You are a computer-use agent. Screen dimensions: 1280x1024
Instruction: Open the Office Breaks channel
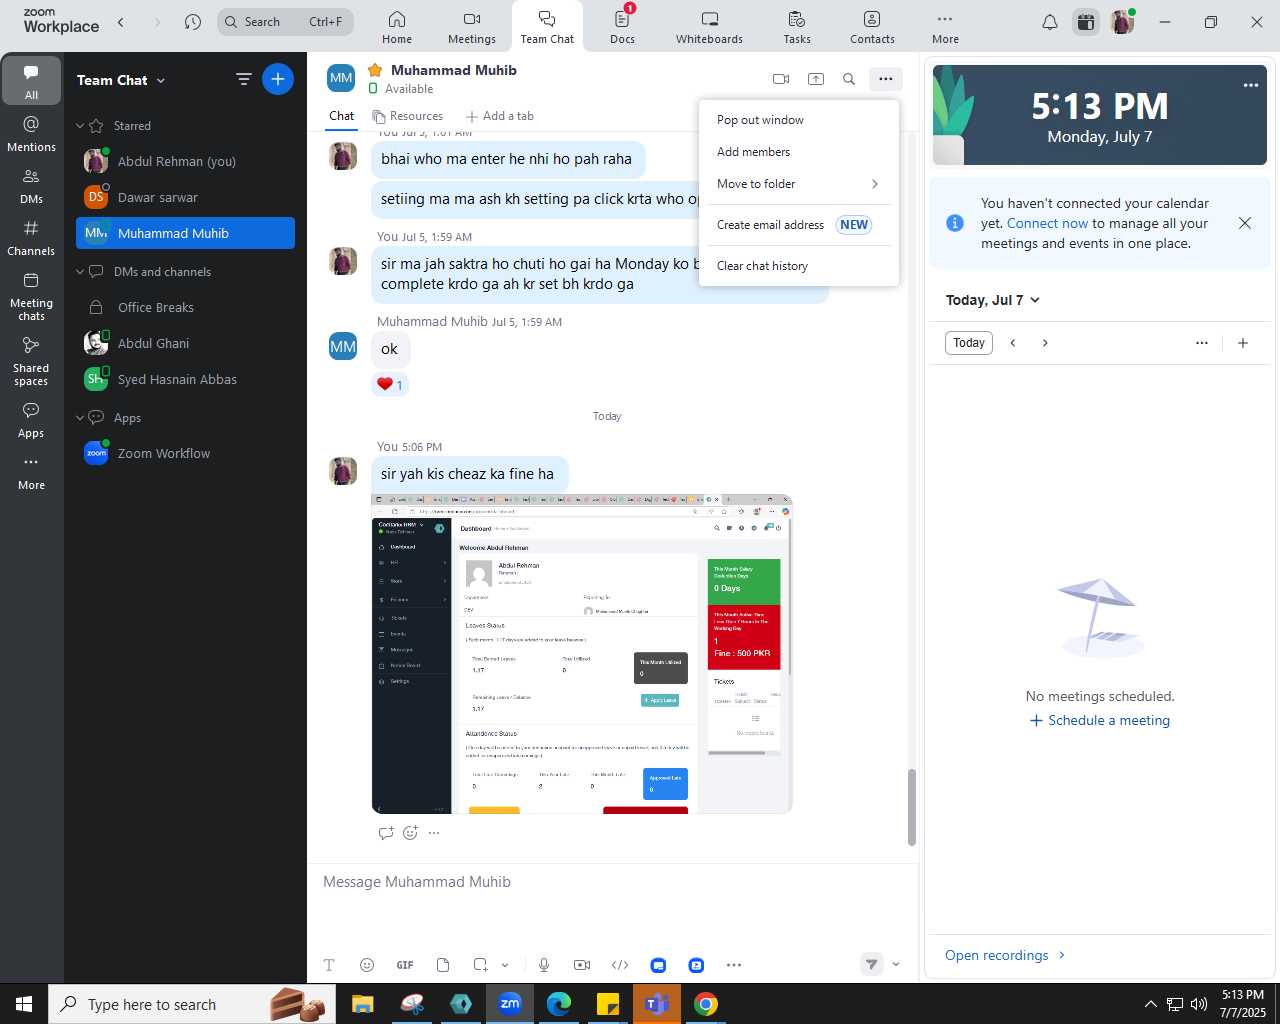[185, 307]
